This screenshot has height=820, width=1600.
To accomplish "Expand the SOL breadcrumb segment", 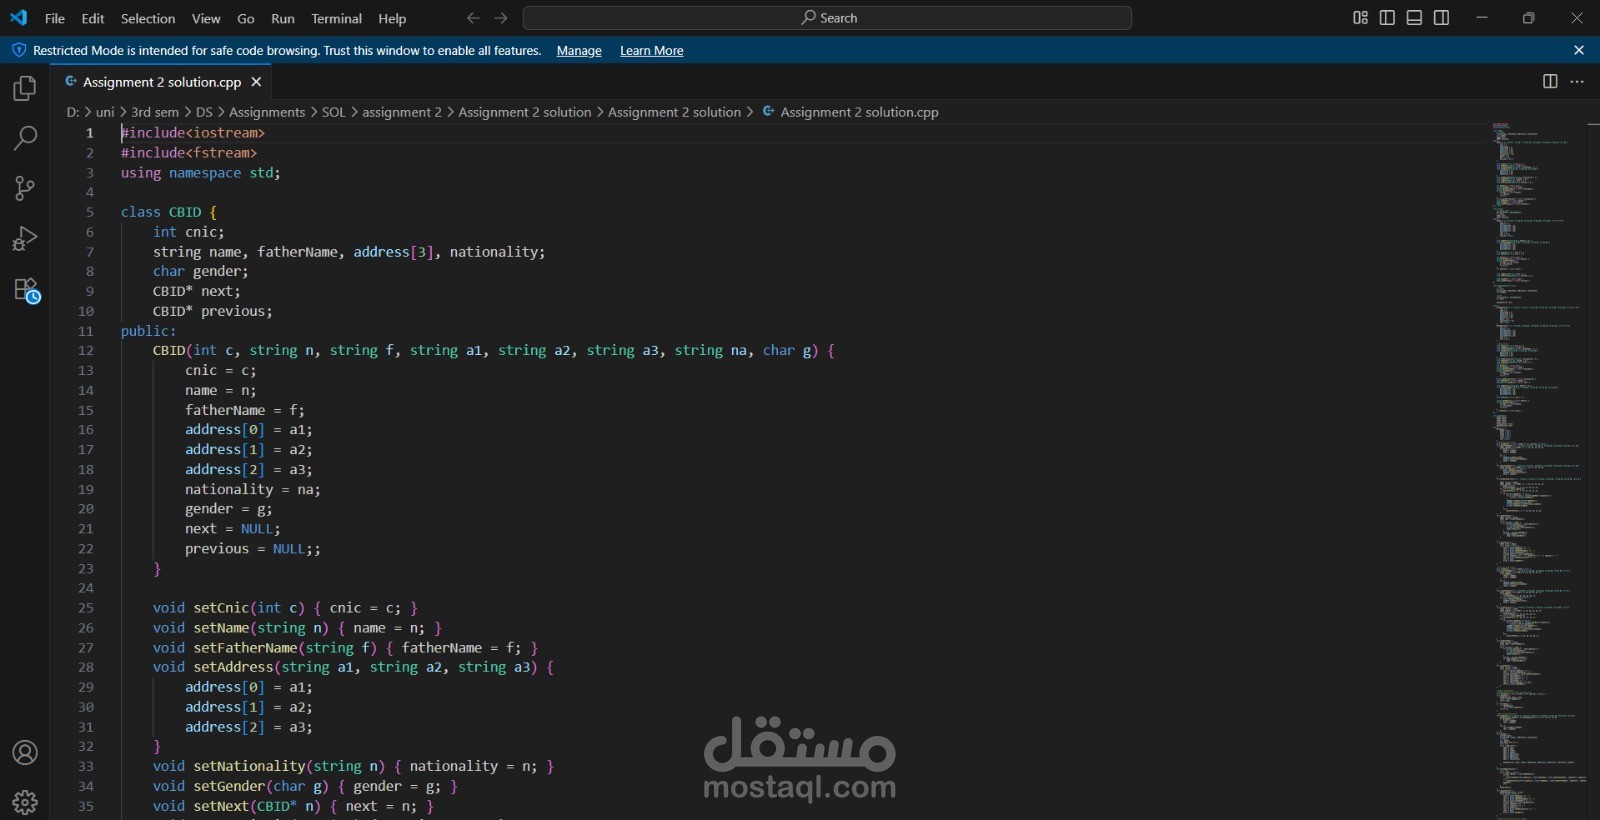I will (333, 112).
